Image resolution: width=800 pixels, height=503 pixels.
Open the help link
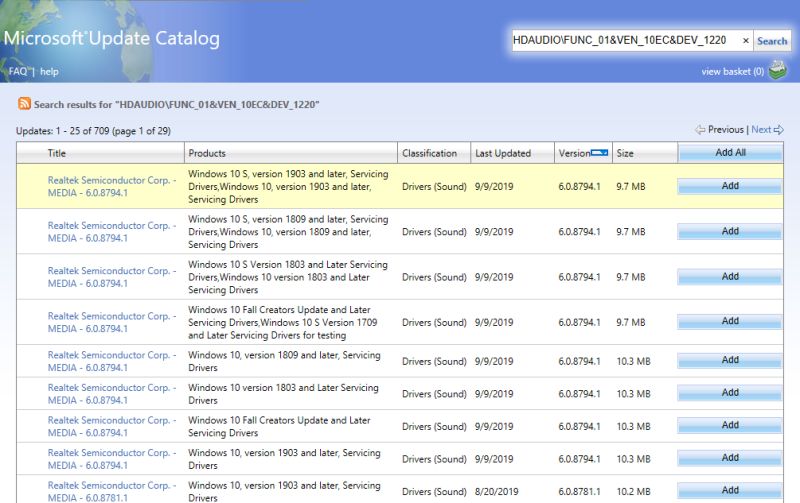[49, 71]
